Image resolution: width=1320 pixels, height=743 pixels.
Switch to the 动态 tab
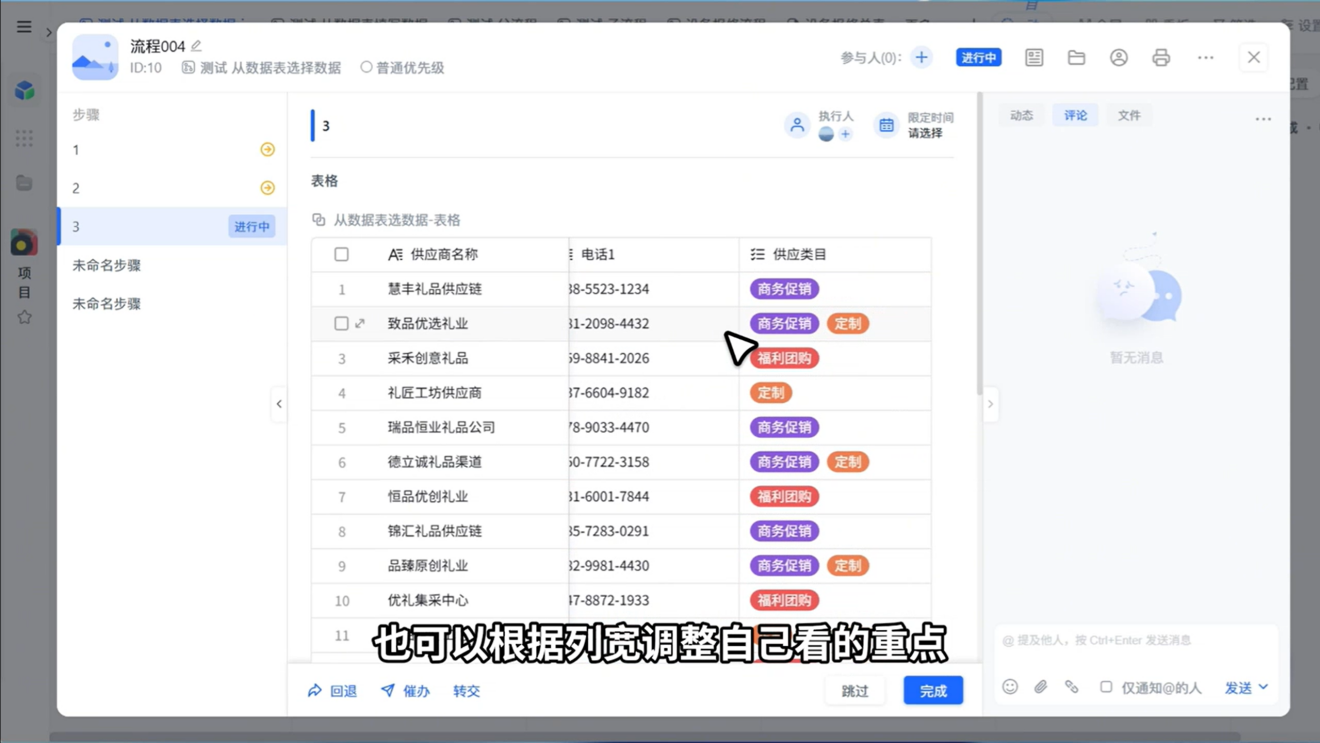(x=1021, y=116)
